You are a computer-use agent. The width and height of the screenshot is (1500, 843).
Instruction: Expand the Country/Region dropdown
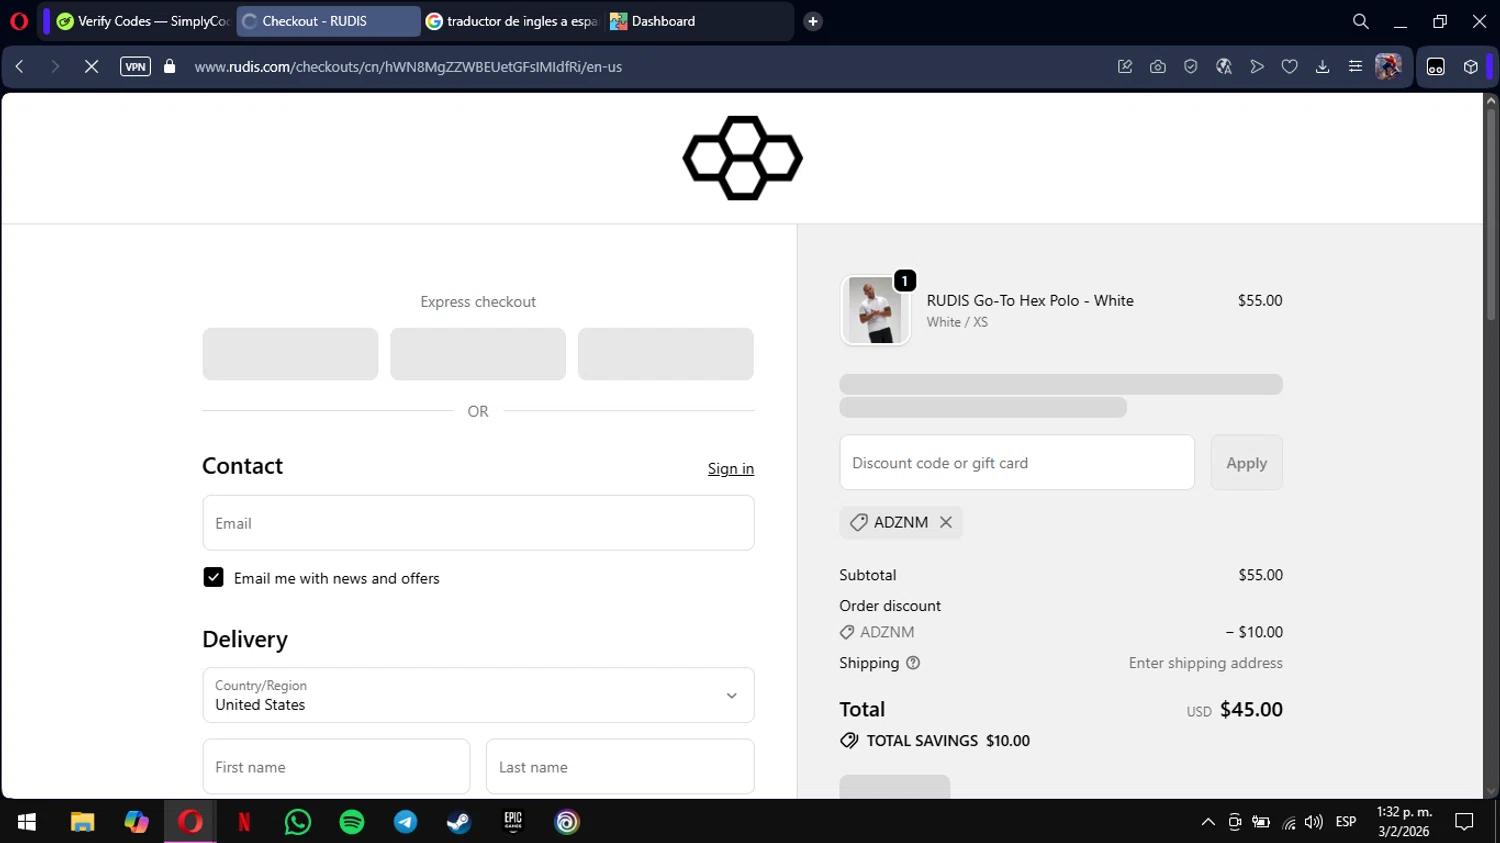click(x=478, y=695)
